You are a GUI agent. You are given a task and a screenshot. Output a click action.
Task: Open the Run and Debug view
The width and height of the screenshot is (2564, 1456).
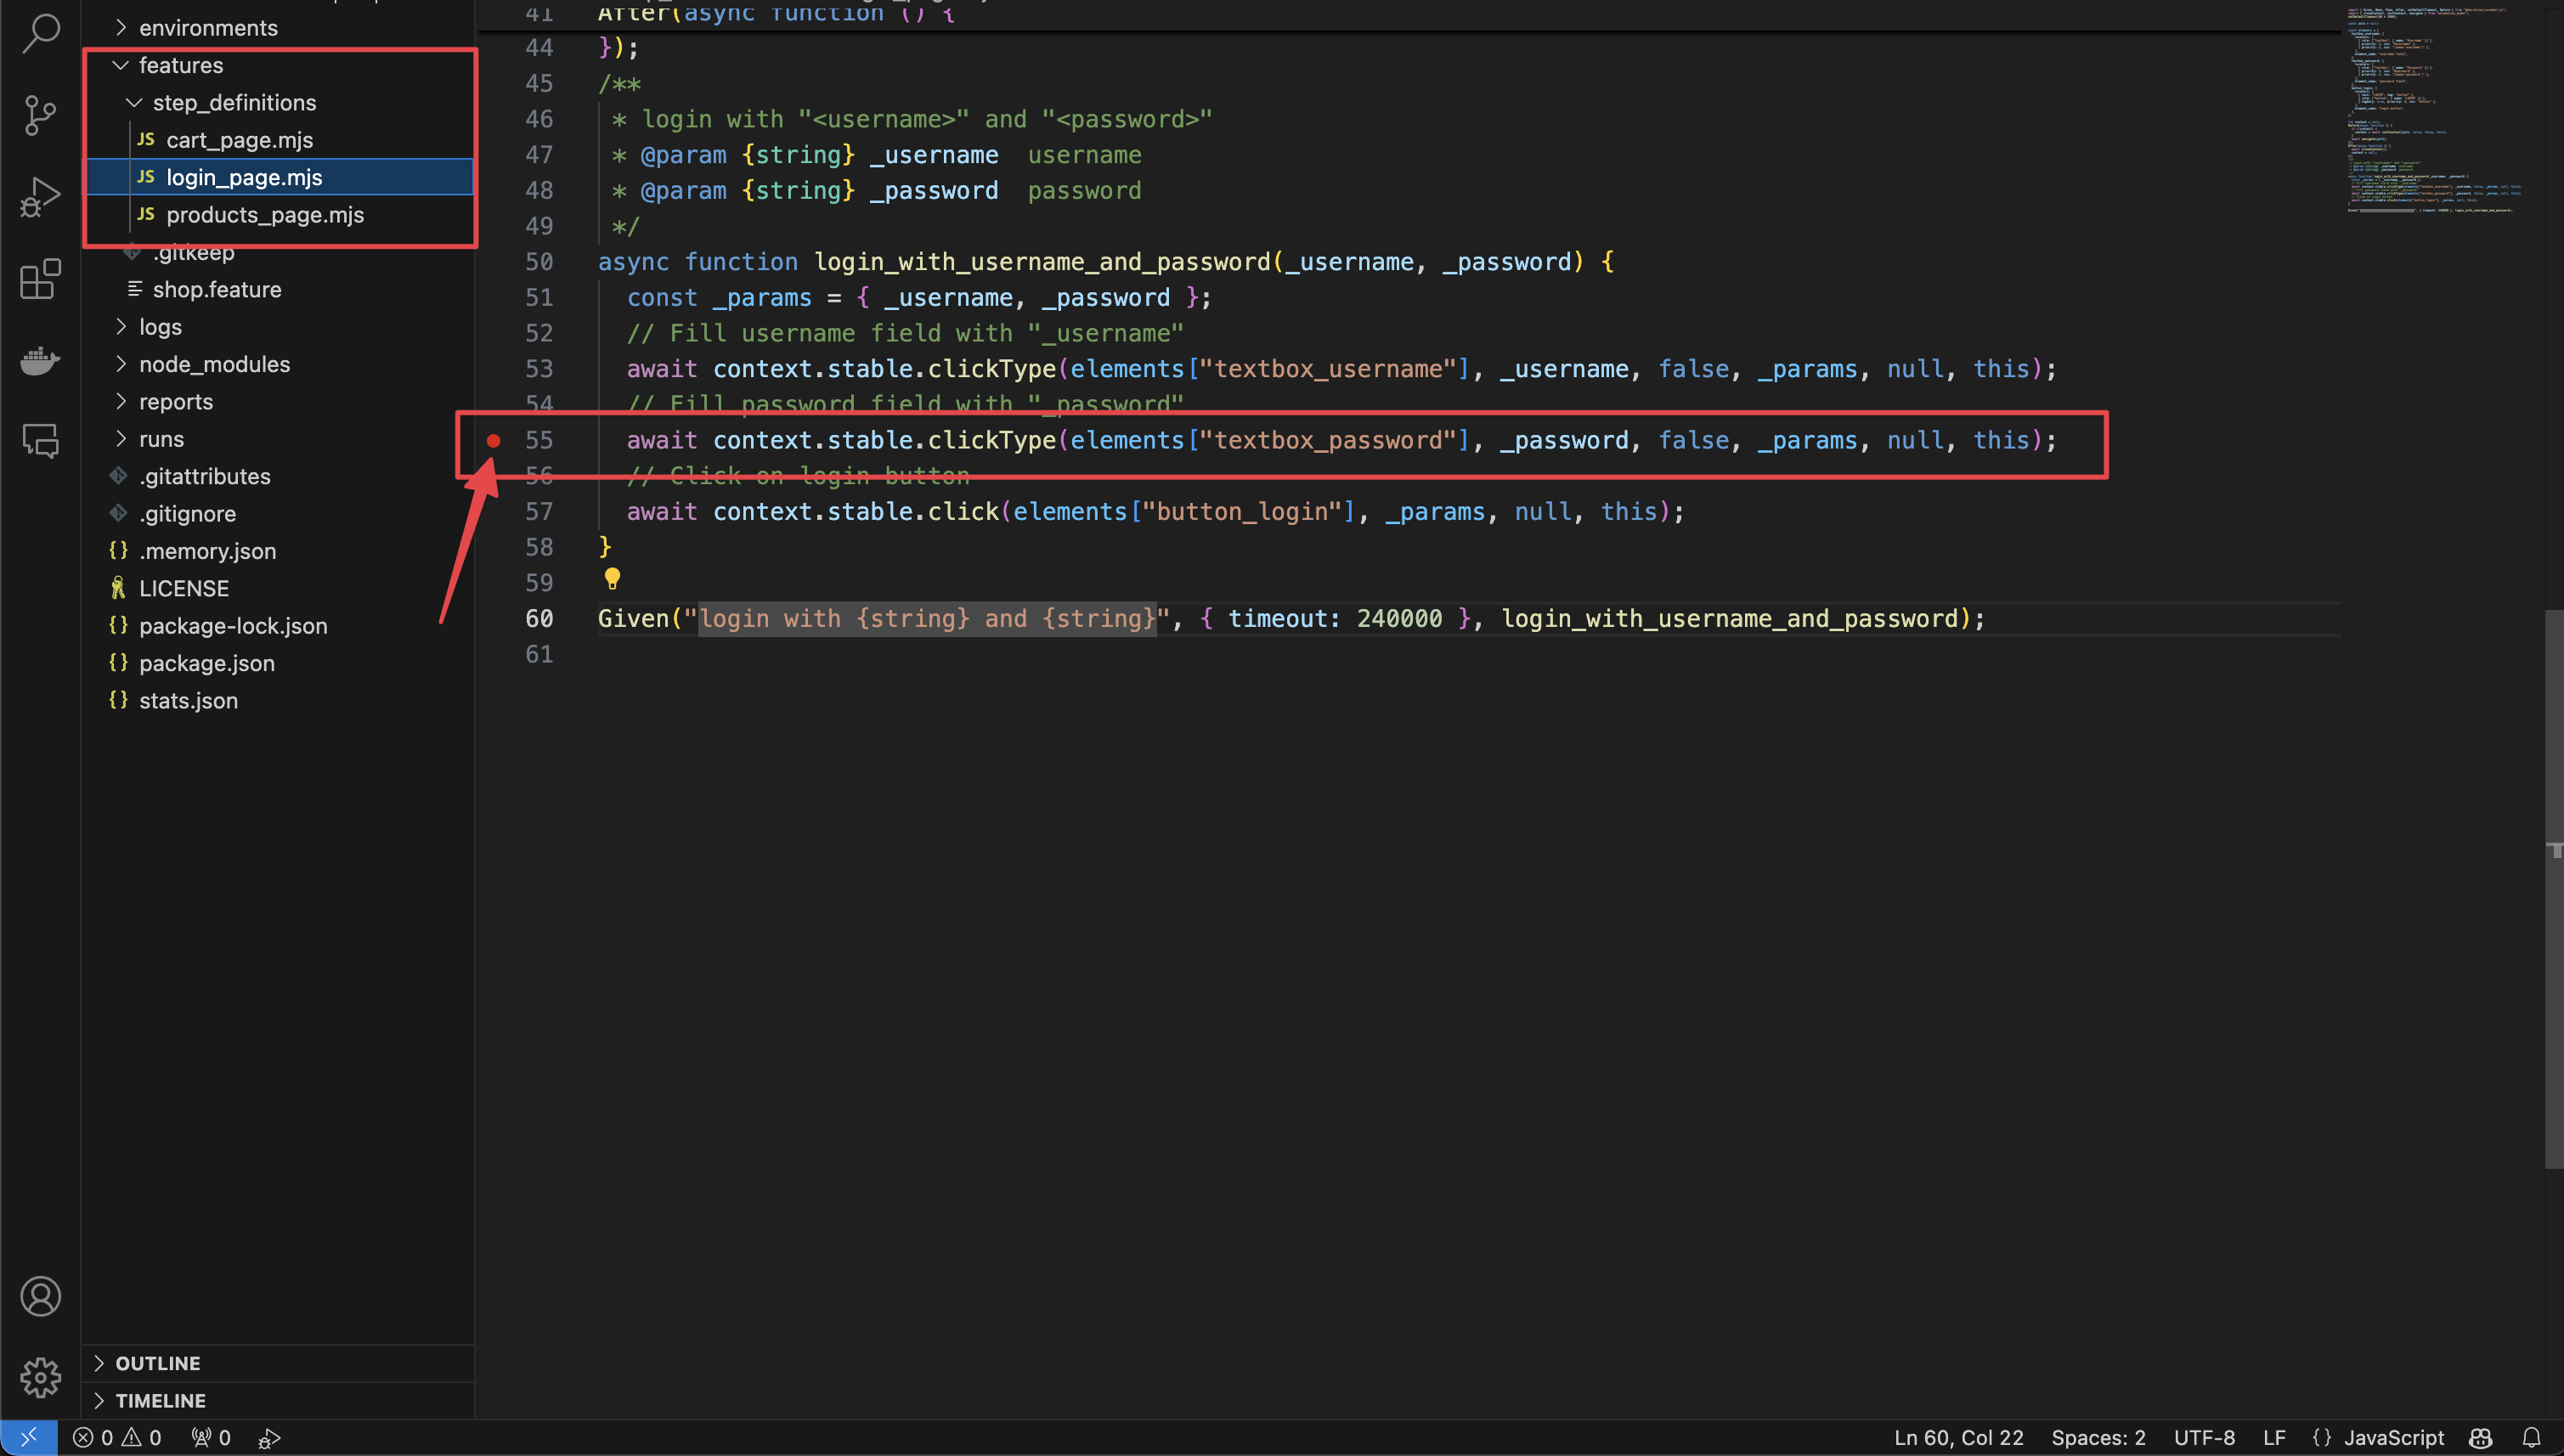coord(40,197)
